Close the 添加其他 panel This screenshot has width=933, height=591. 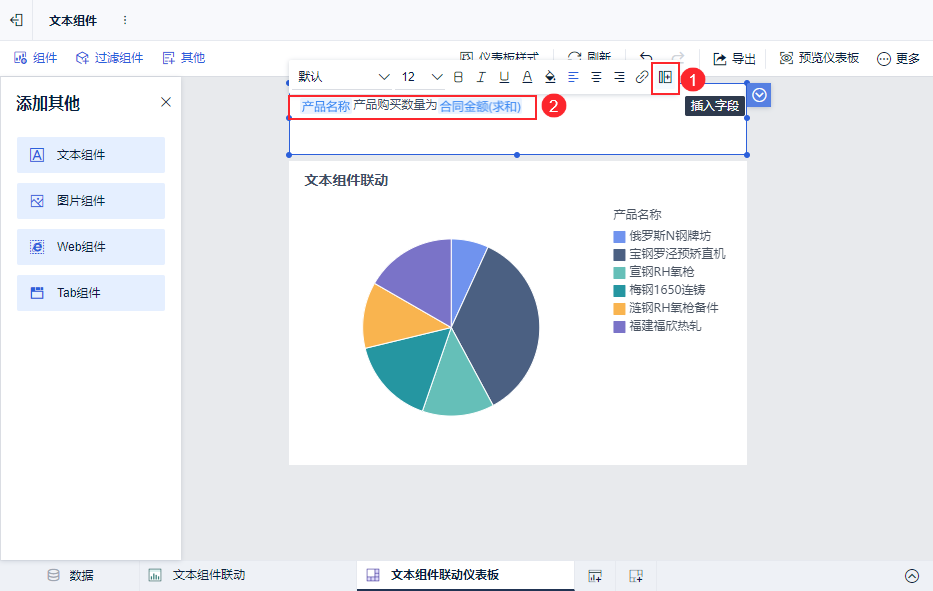(x=166, y=102)
